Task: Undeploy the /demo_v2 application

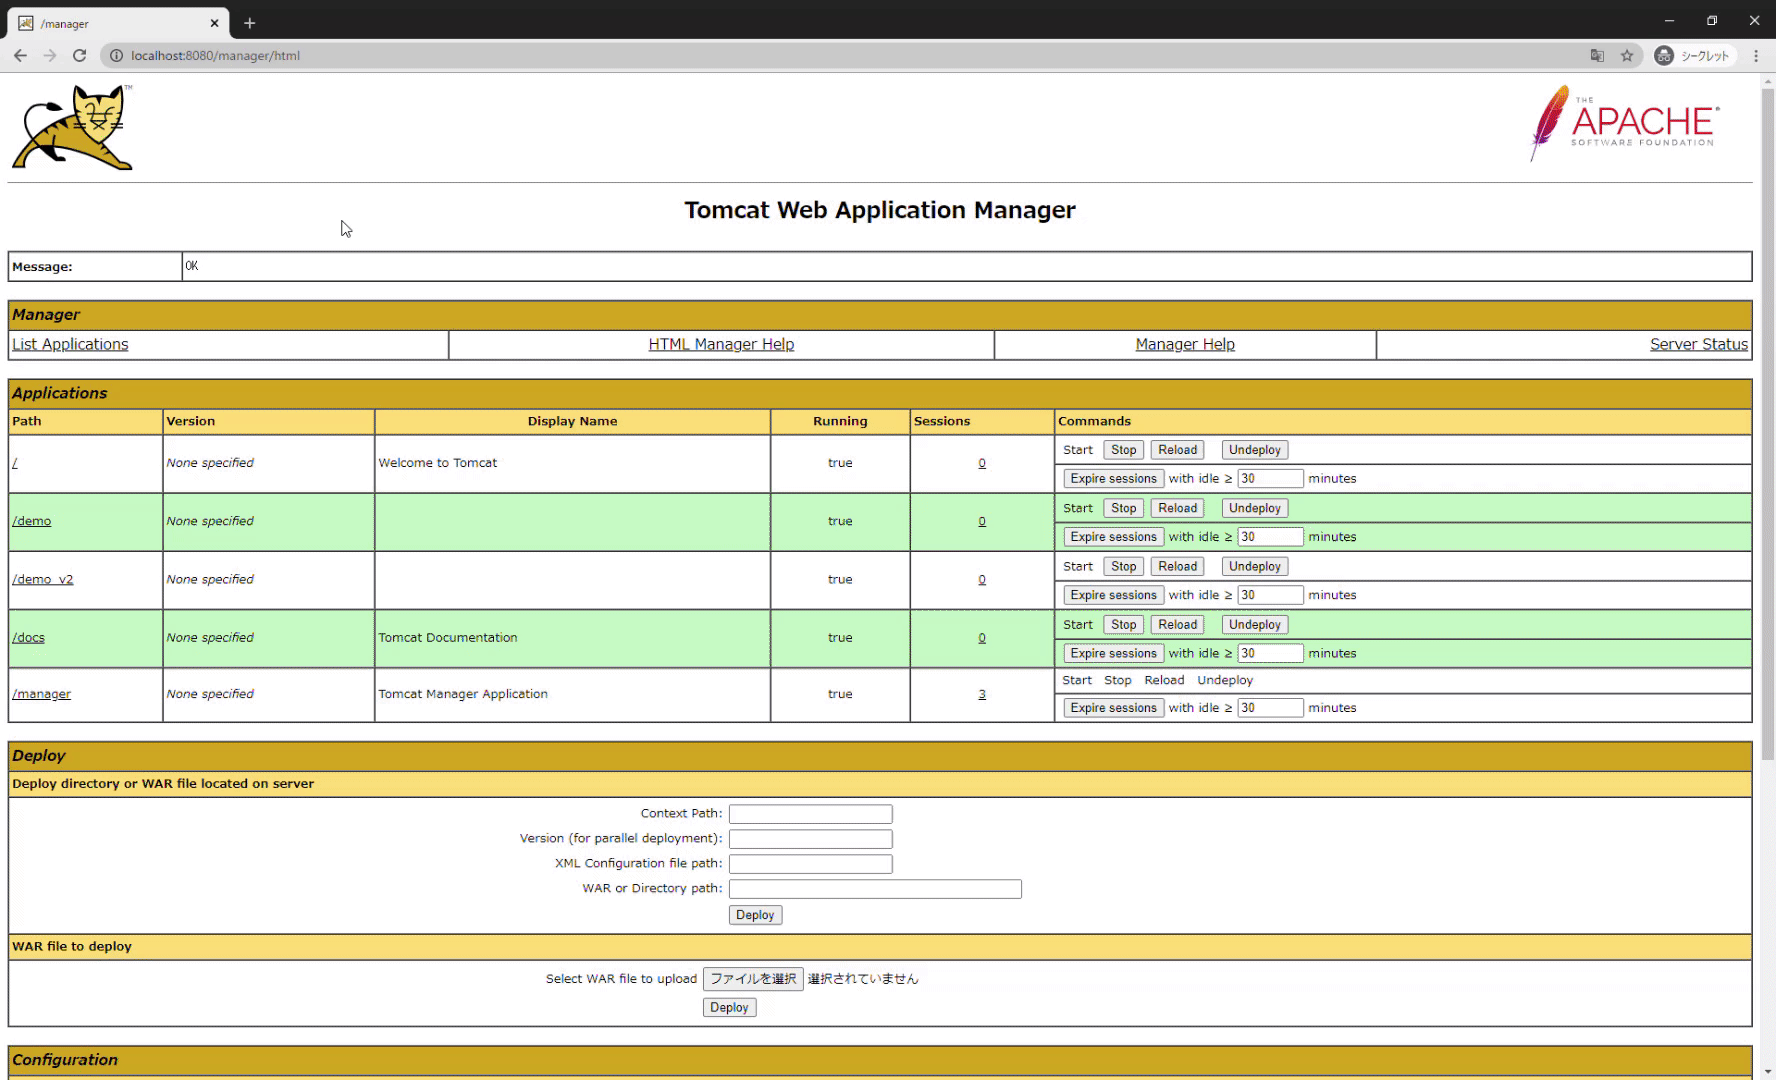Action: pos(1254,566)
